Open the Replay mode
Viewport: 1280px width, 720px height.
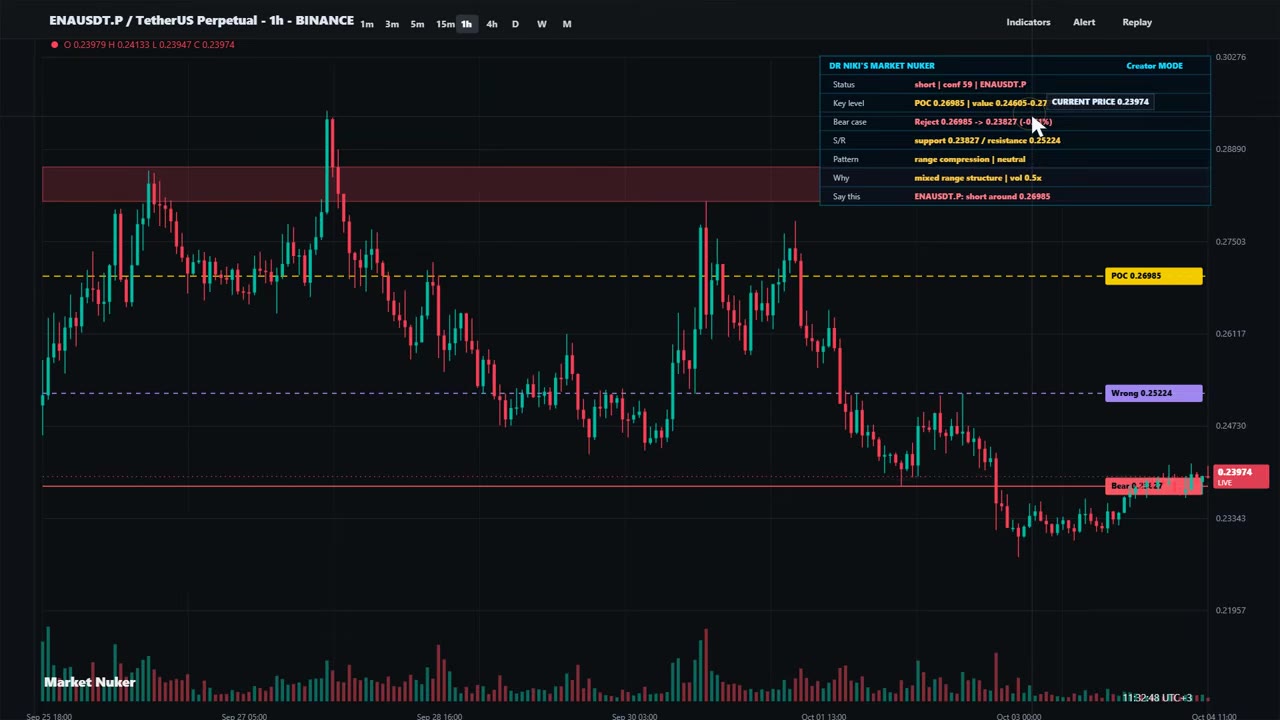[1137, 22]
